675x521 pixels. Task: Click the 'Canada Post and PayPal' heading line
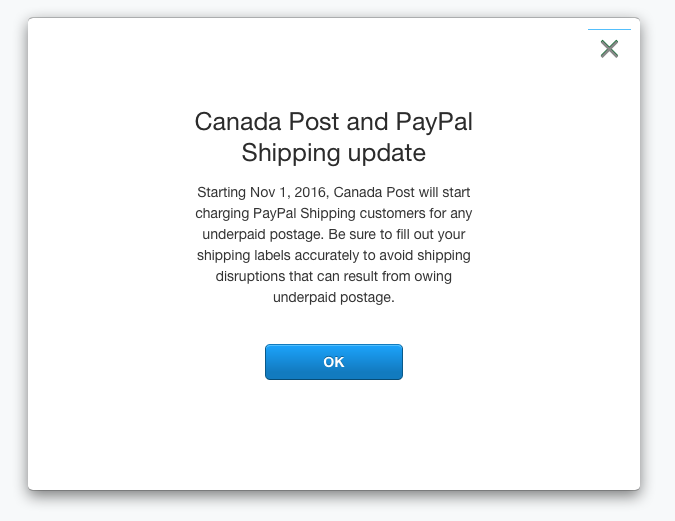pos(333,122)
